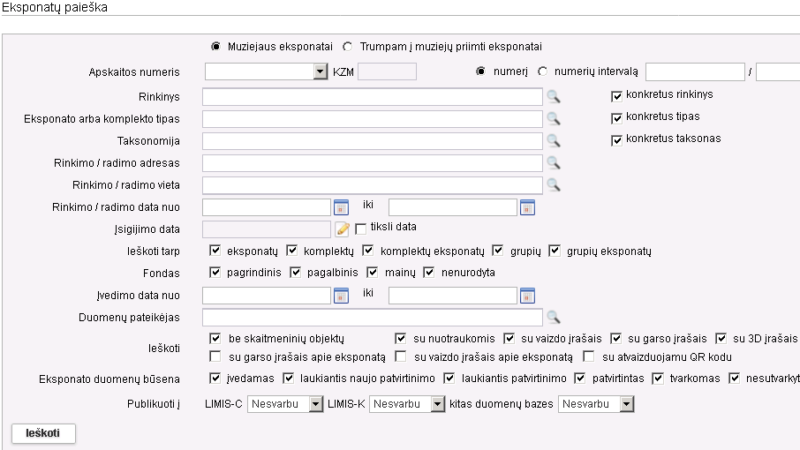The image size is (800, 450).
Task: Toggle laukiantis patvirtinimo checkbox
Action: 449,378
